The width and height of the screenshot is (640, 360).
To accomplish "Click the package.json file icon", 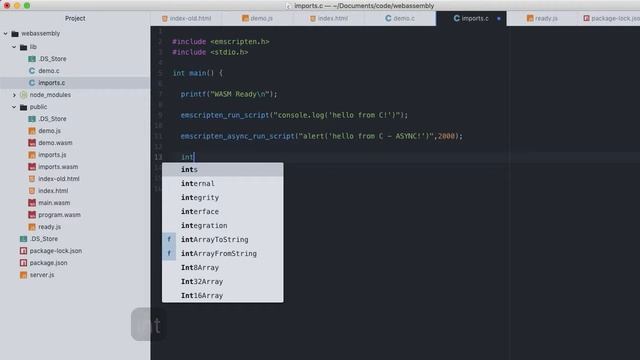I will [x=23, y=263].
